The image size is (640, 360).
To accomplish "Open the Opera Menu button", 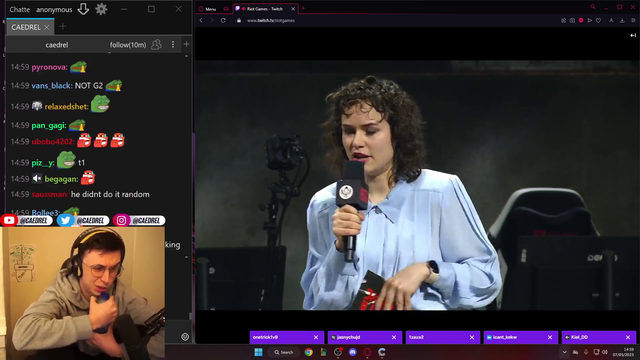I will (x=207, y=9).
